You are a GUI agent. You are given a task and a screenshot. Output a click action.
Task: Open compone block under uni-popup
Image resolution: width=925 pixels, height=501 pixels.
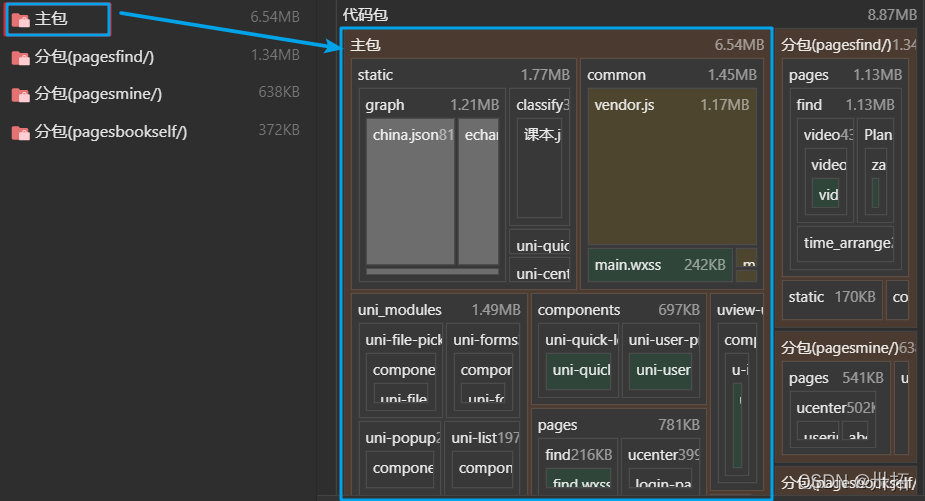coord(401,468)
